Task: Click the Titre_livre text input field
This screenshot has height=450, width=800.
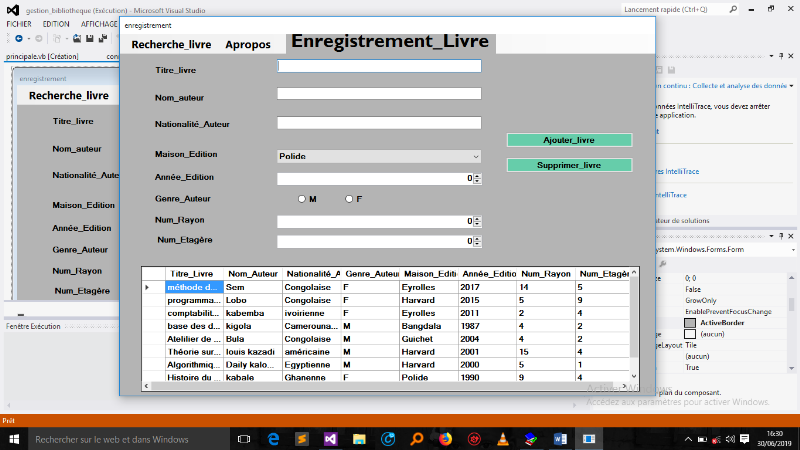Action: coord(379,67)
